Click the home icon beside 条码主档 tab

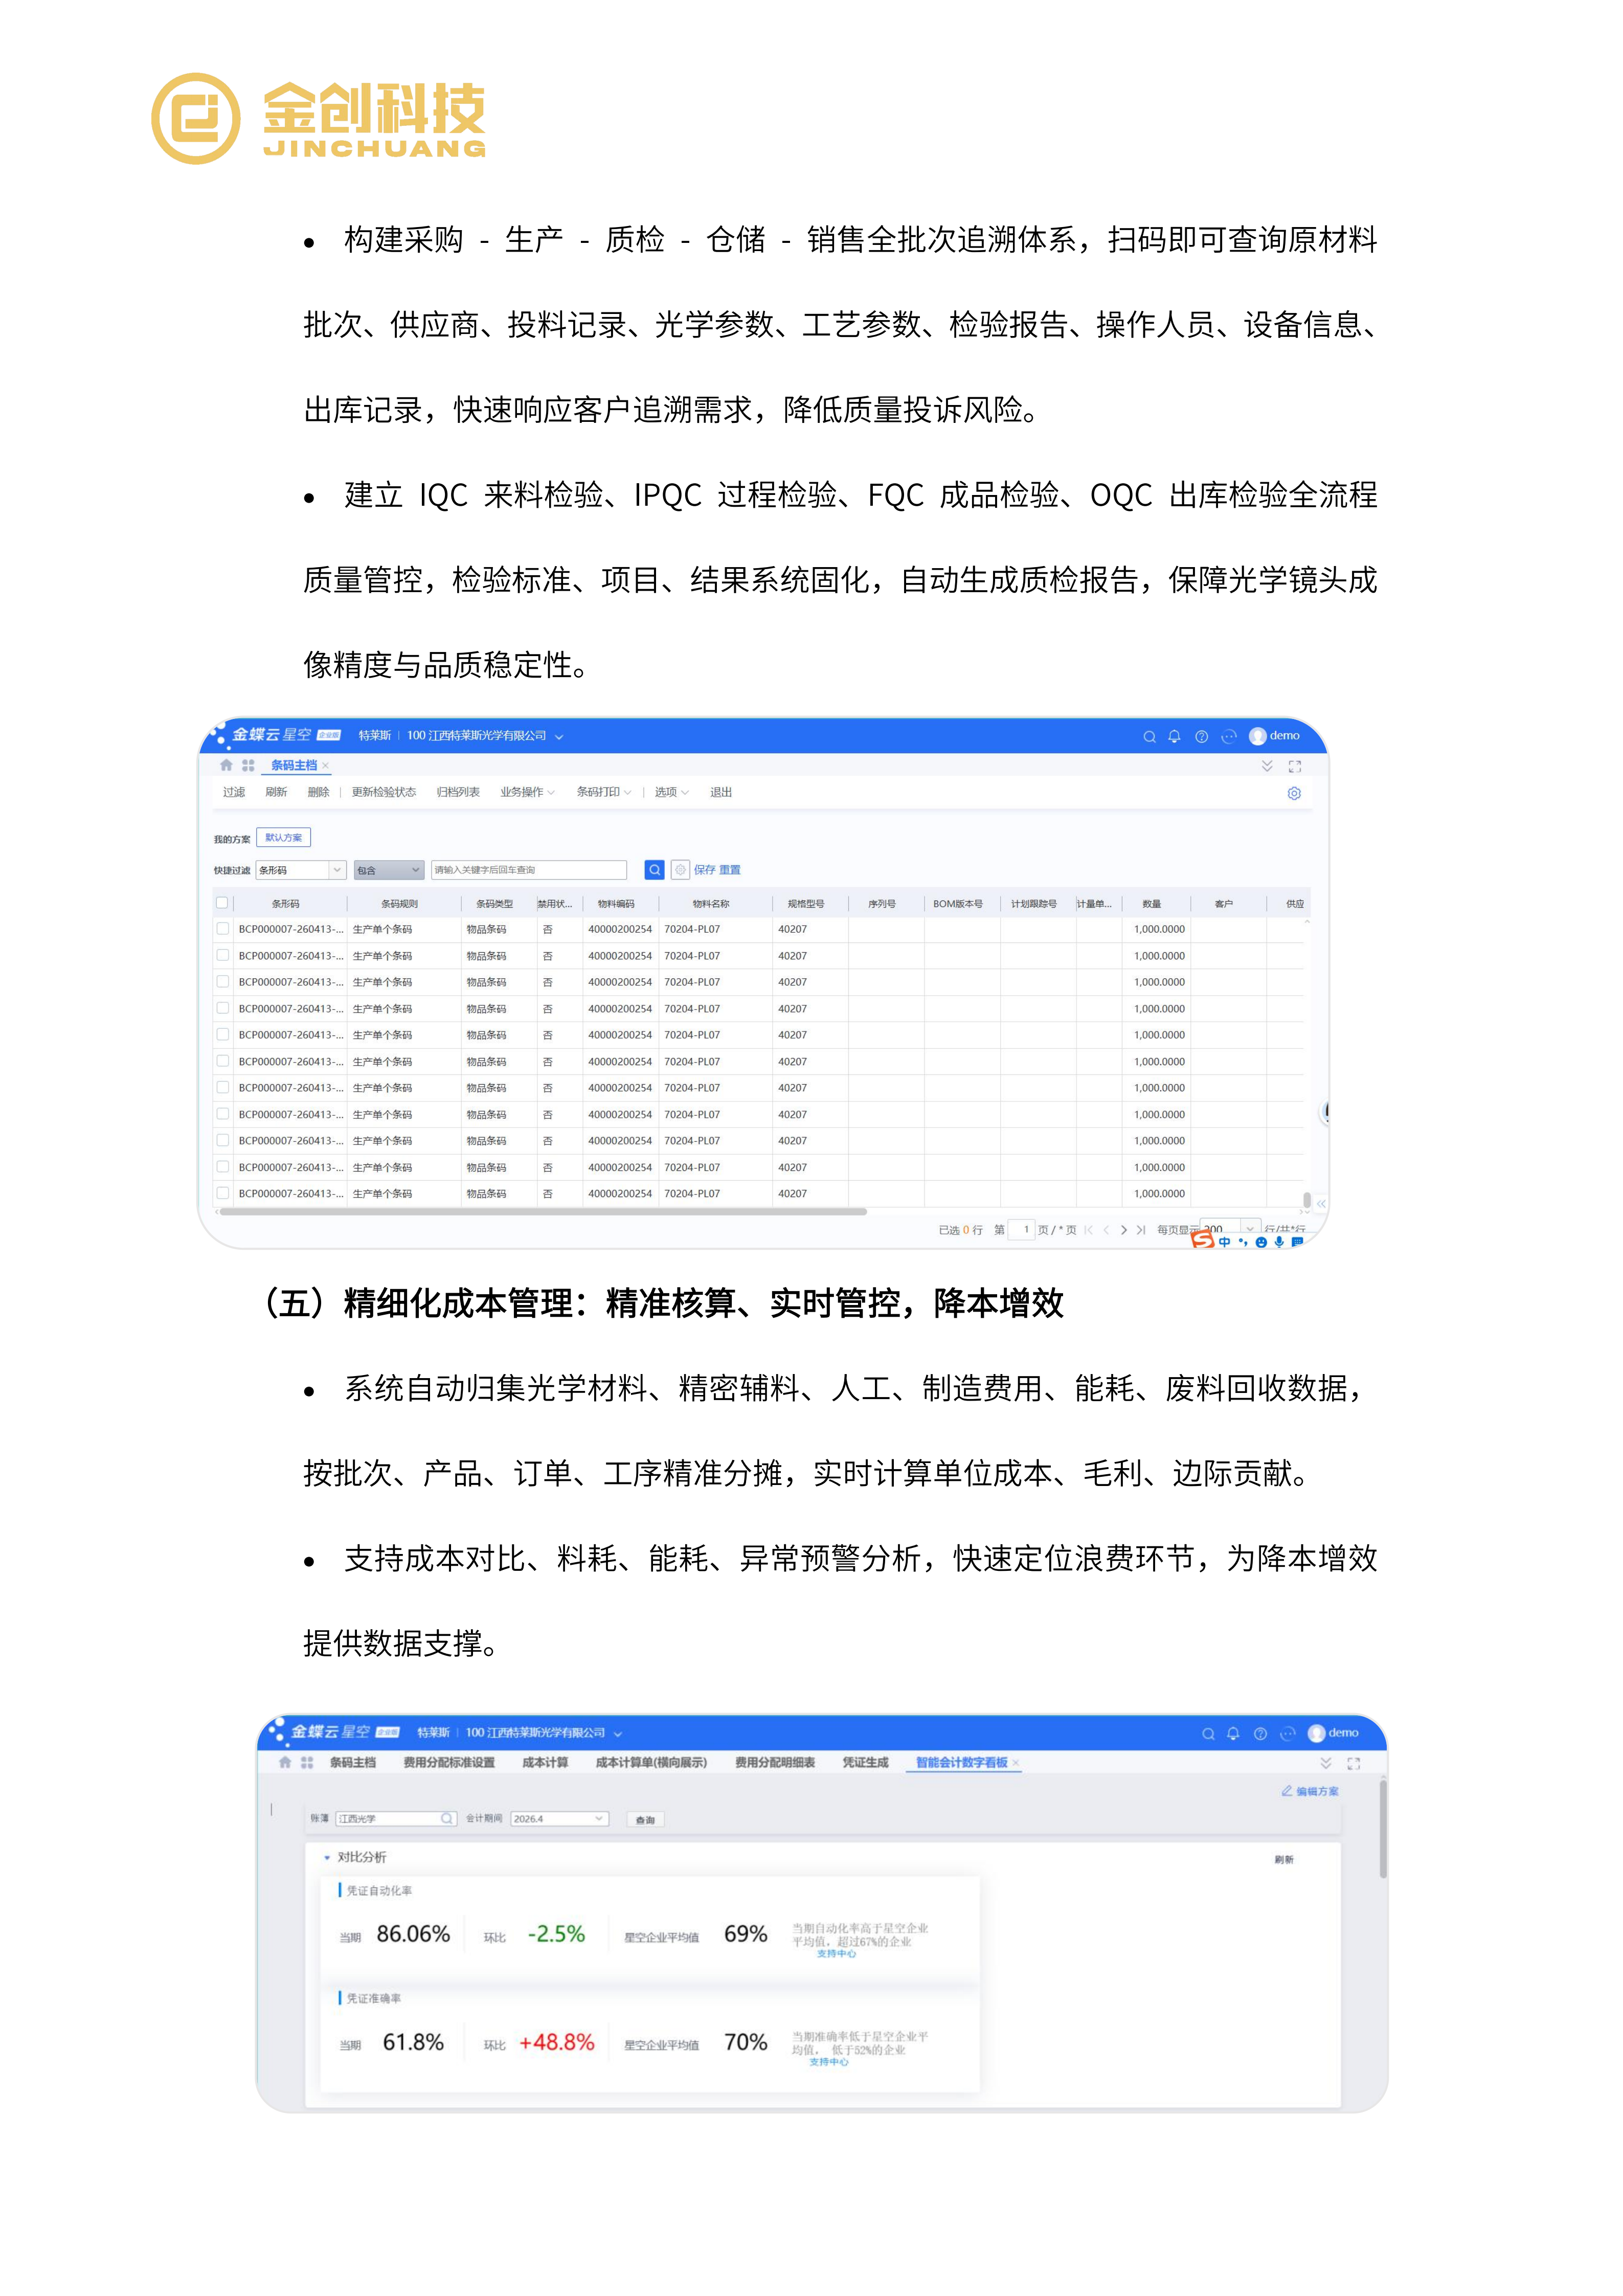[x=226, y=765]
